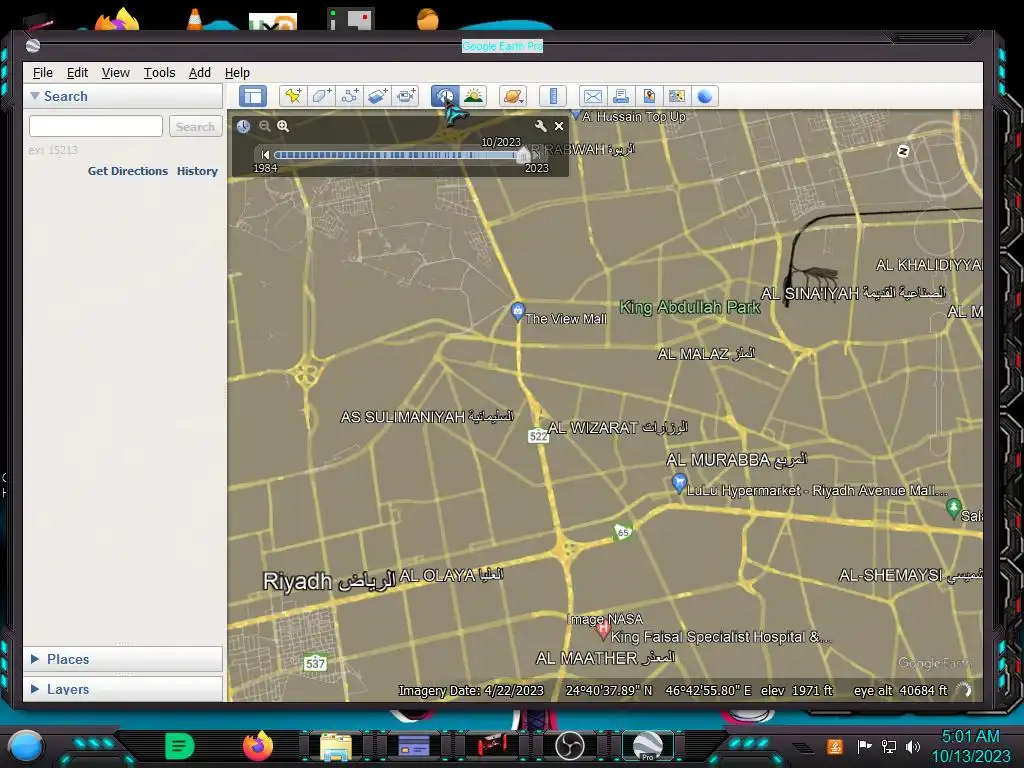This screenshot has width=1024, height=768.
Task: Click the Record a Tour camera icon
Action: (x=406, y=97)
